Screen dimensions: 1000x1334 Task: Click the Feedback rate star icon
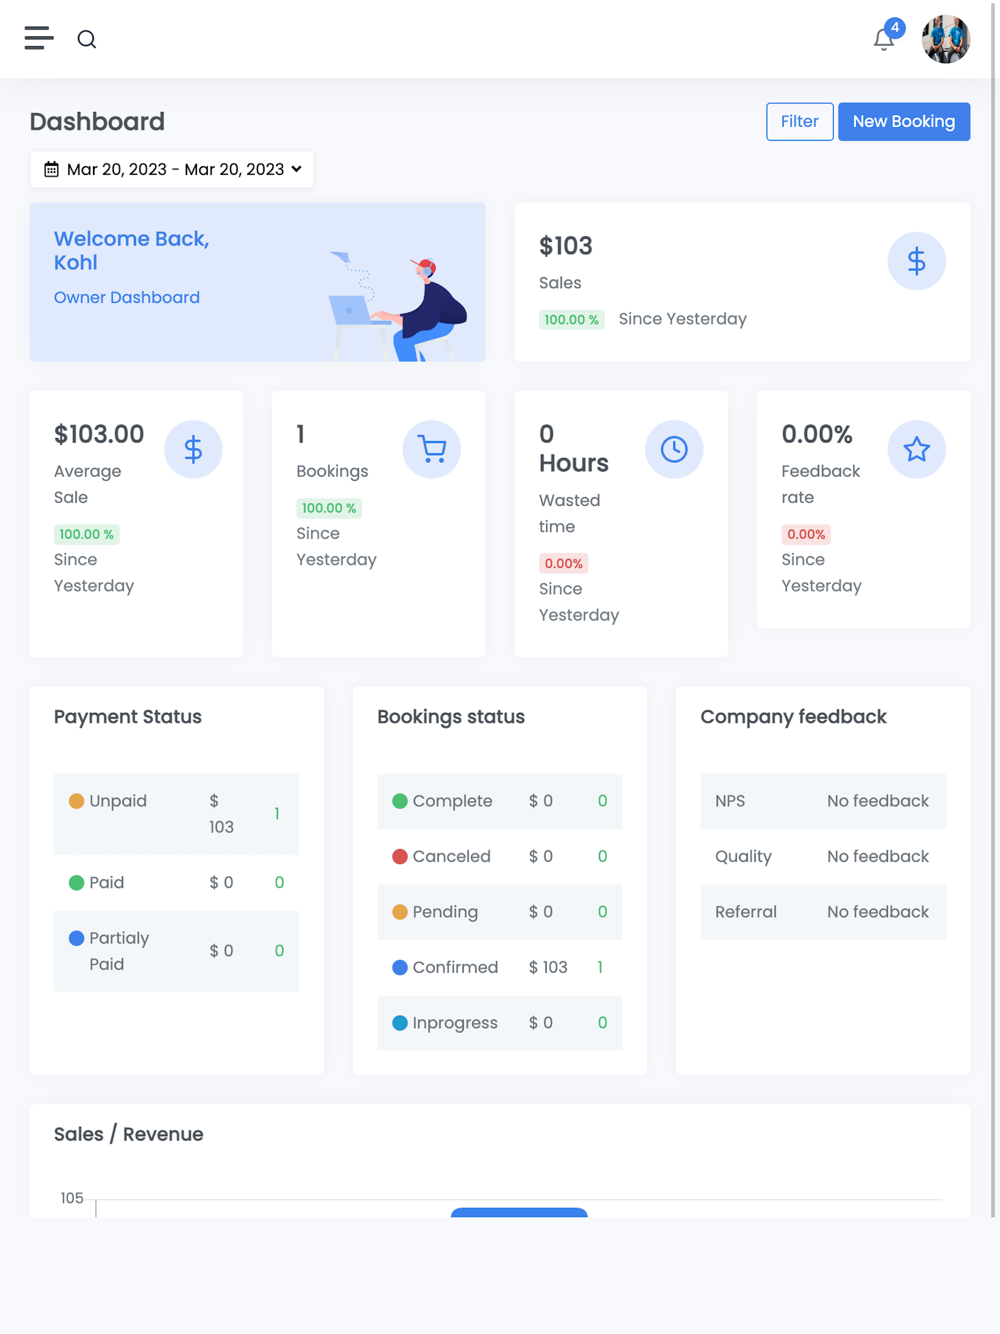click(916, 449)
